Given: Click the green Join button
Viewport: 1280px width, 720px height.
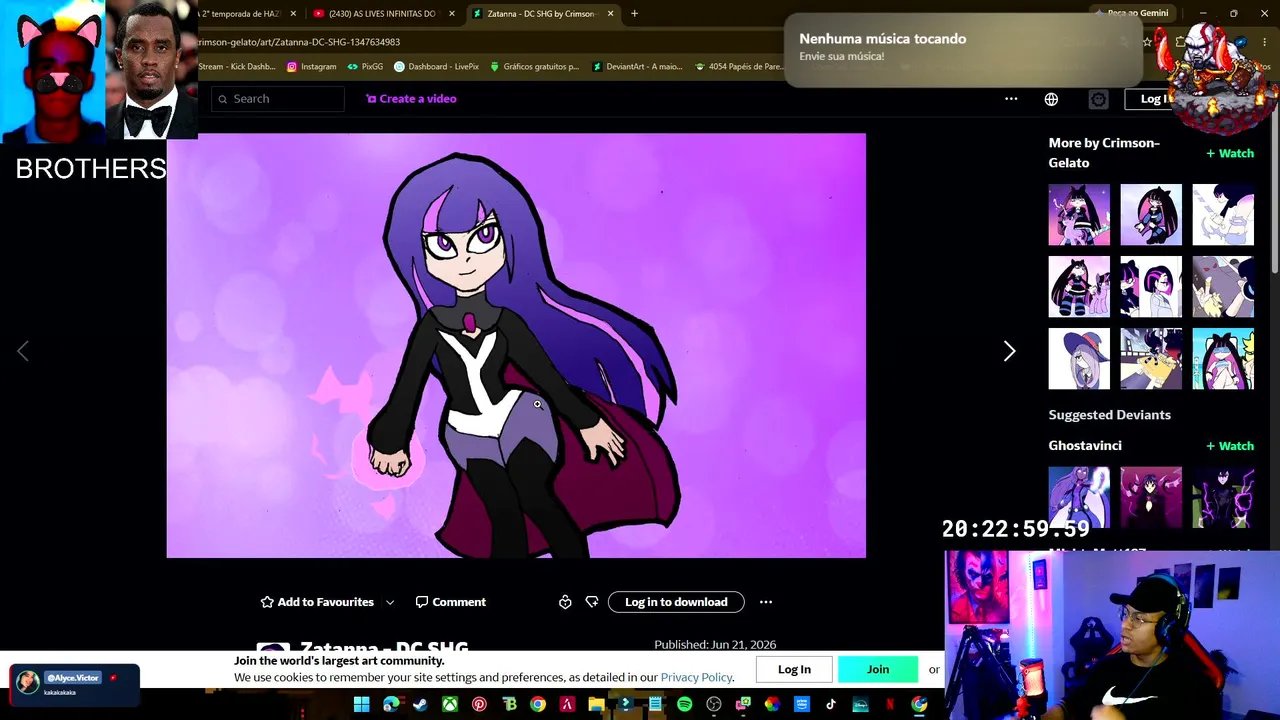Looking at the screenshot, I should pyautogui.click(x=878, y=669).
